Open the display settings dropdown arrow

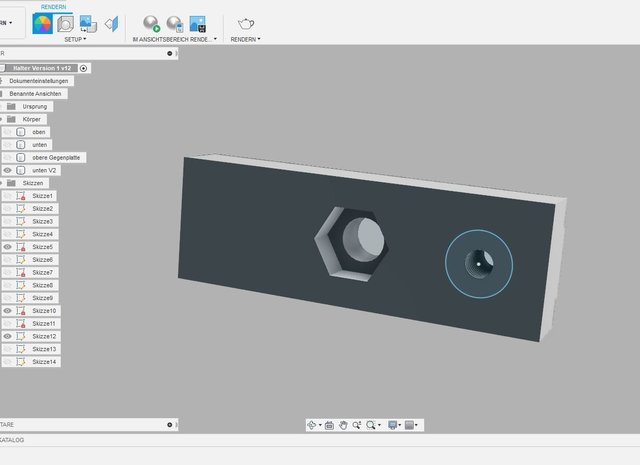(399, 425)
